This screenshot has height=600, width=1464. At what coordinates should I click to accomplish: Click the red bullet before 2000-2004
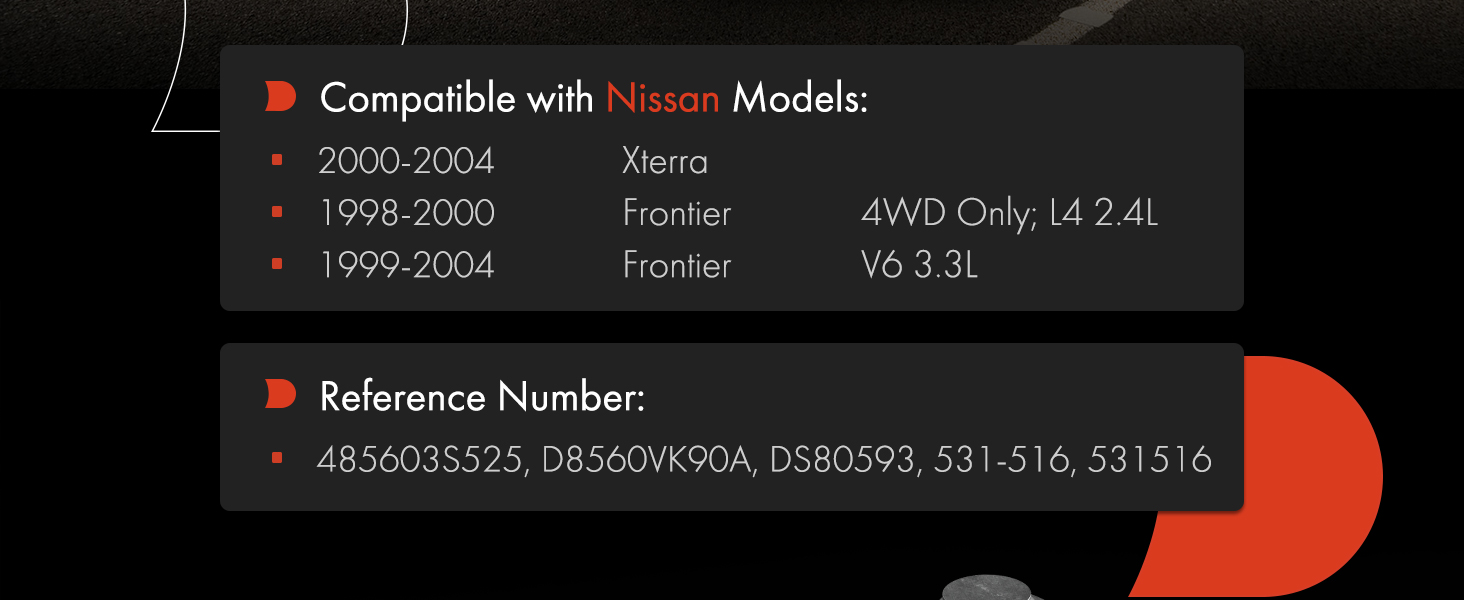[277, 160]
